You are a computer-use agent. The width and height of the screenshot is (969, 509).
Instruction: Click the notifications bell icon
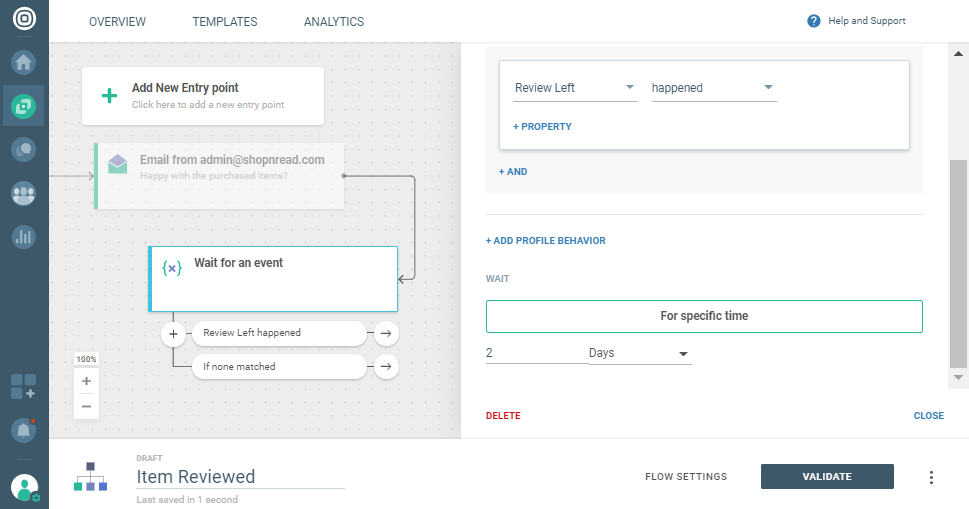coord(23,430)
